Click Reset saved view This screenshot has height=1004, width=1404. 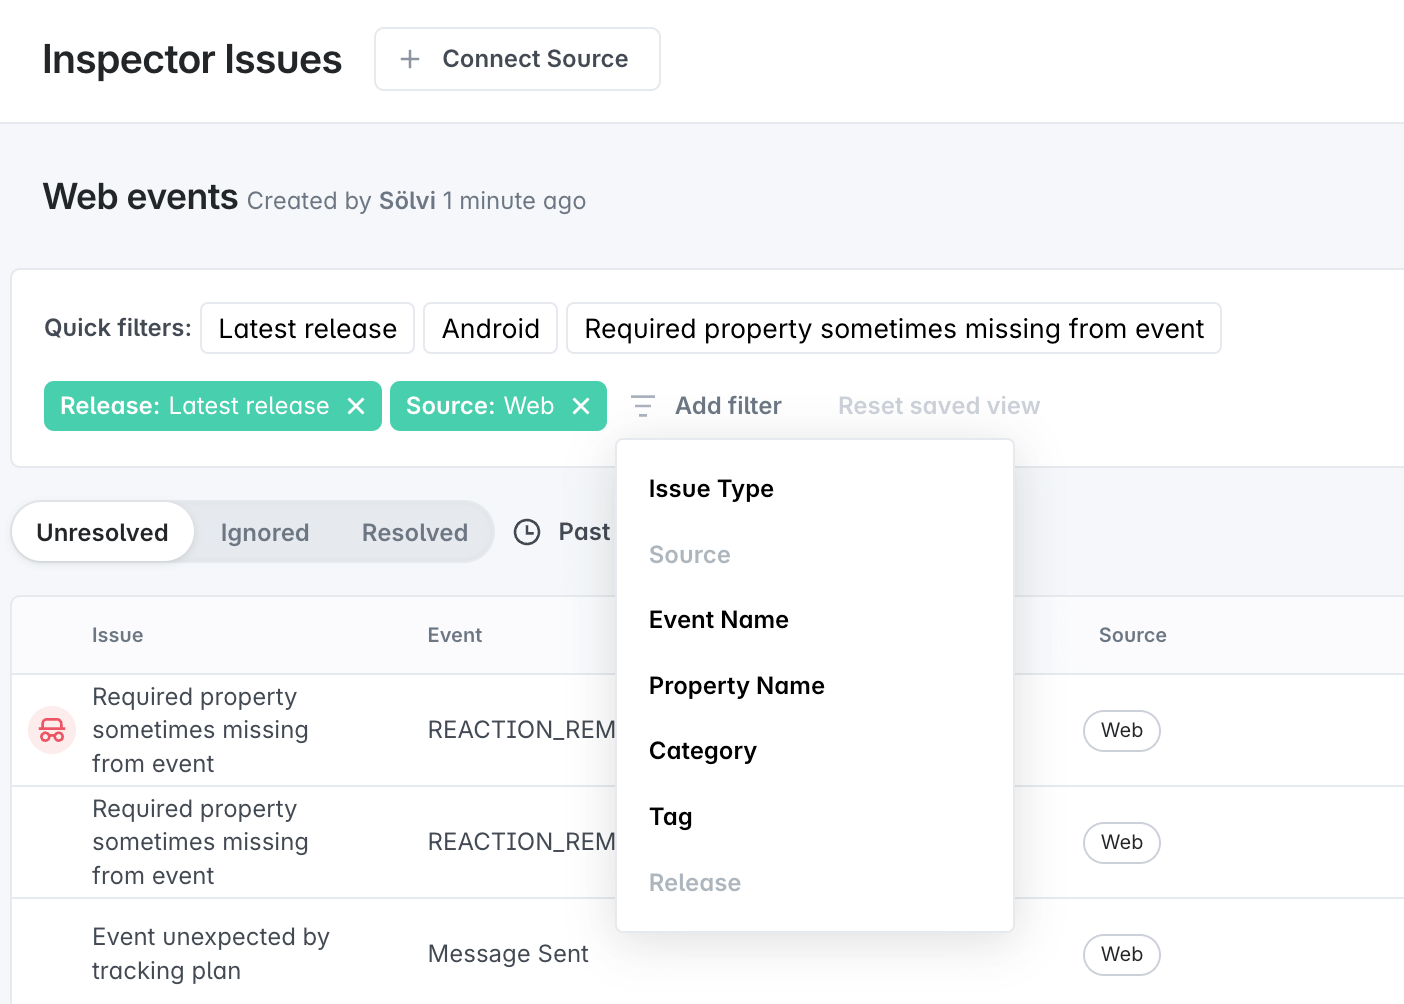click(x=938, y=406)
